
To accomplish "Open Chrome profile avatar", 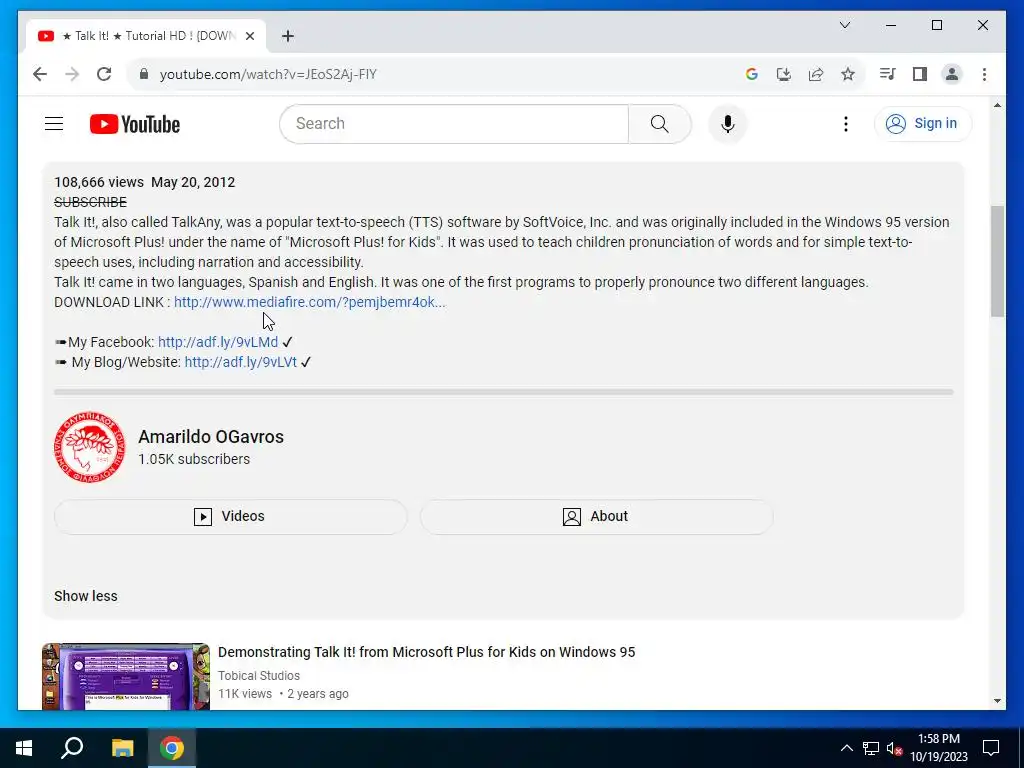I will pyautogui.click(x=952, y=74).
